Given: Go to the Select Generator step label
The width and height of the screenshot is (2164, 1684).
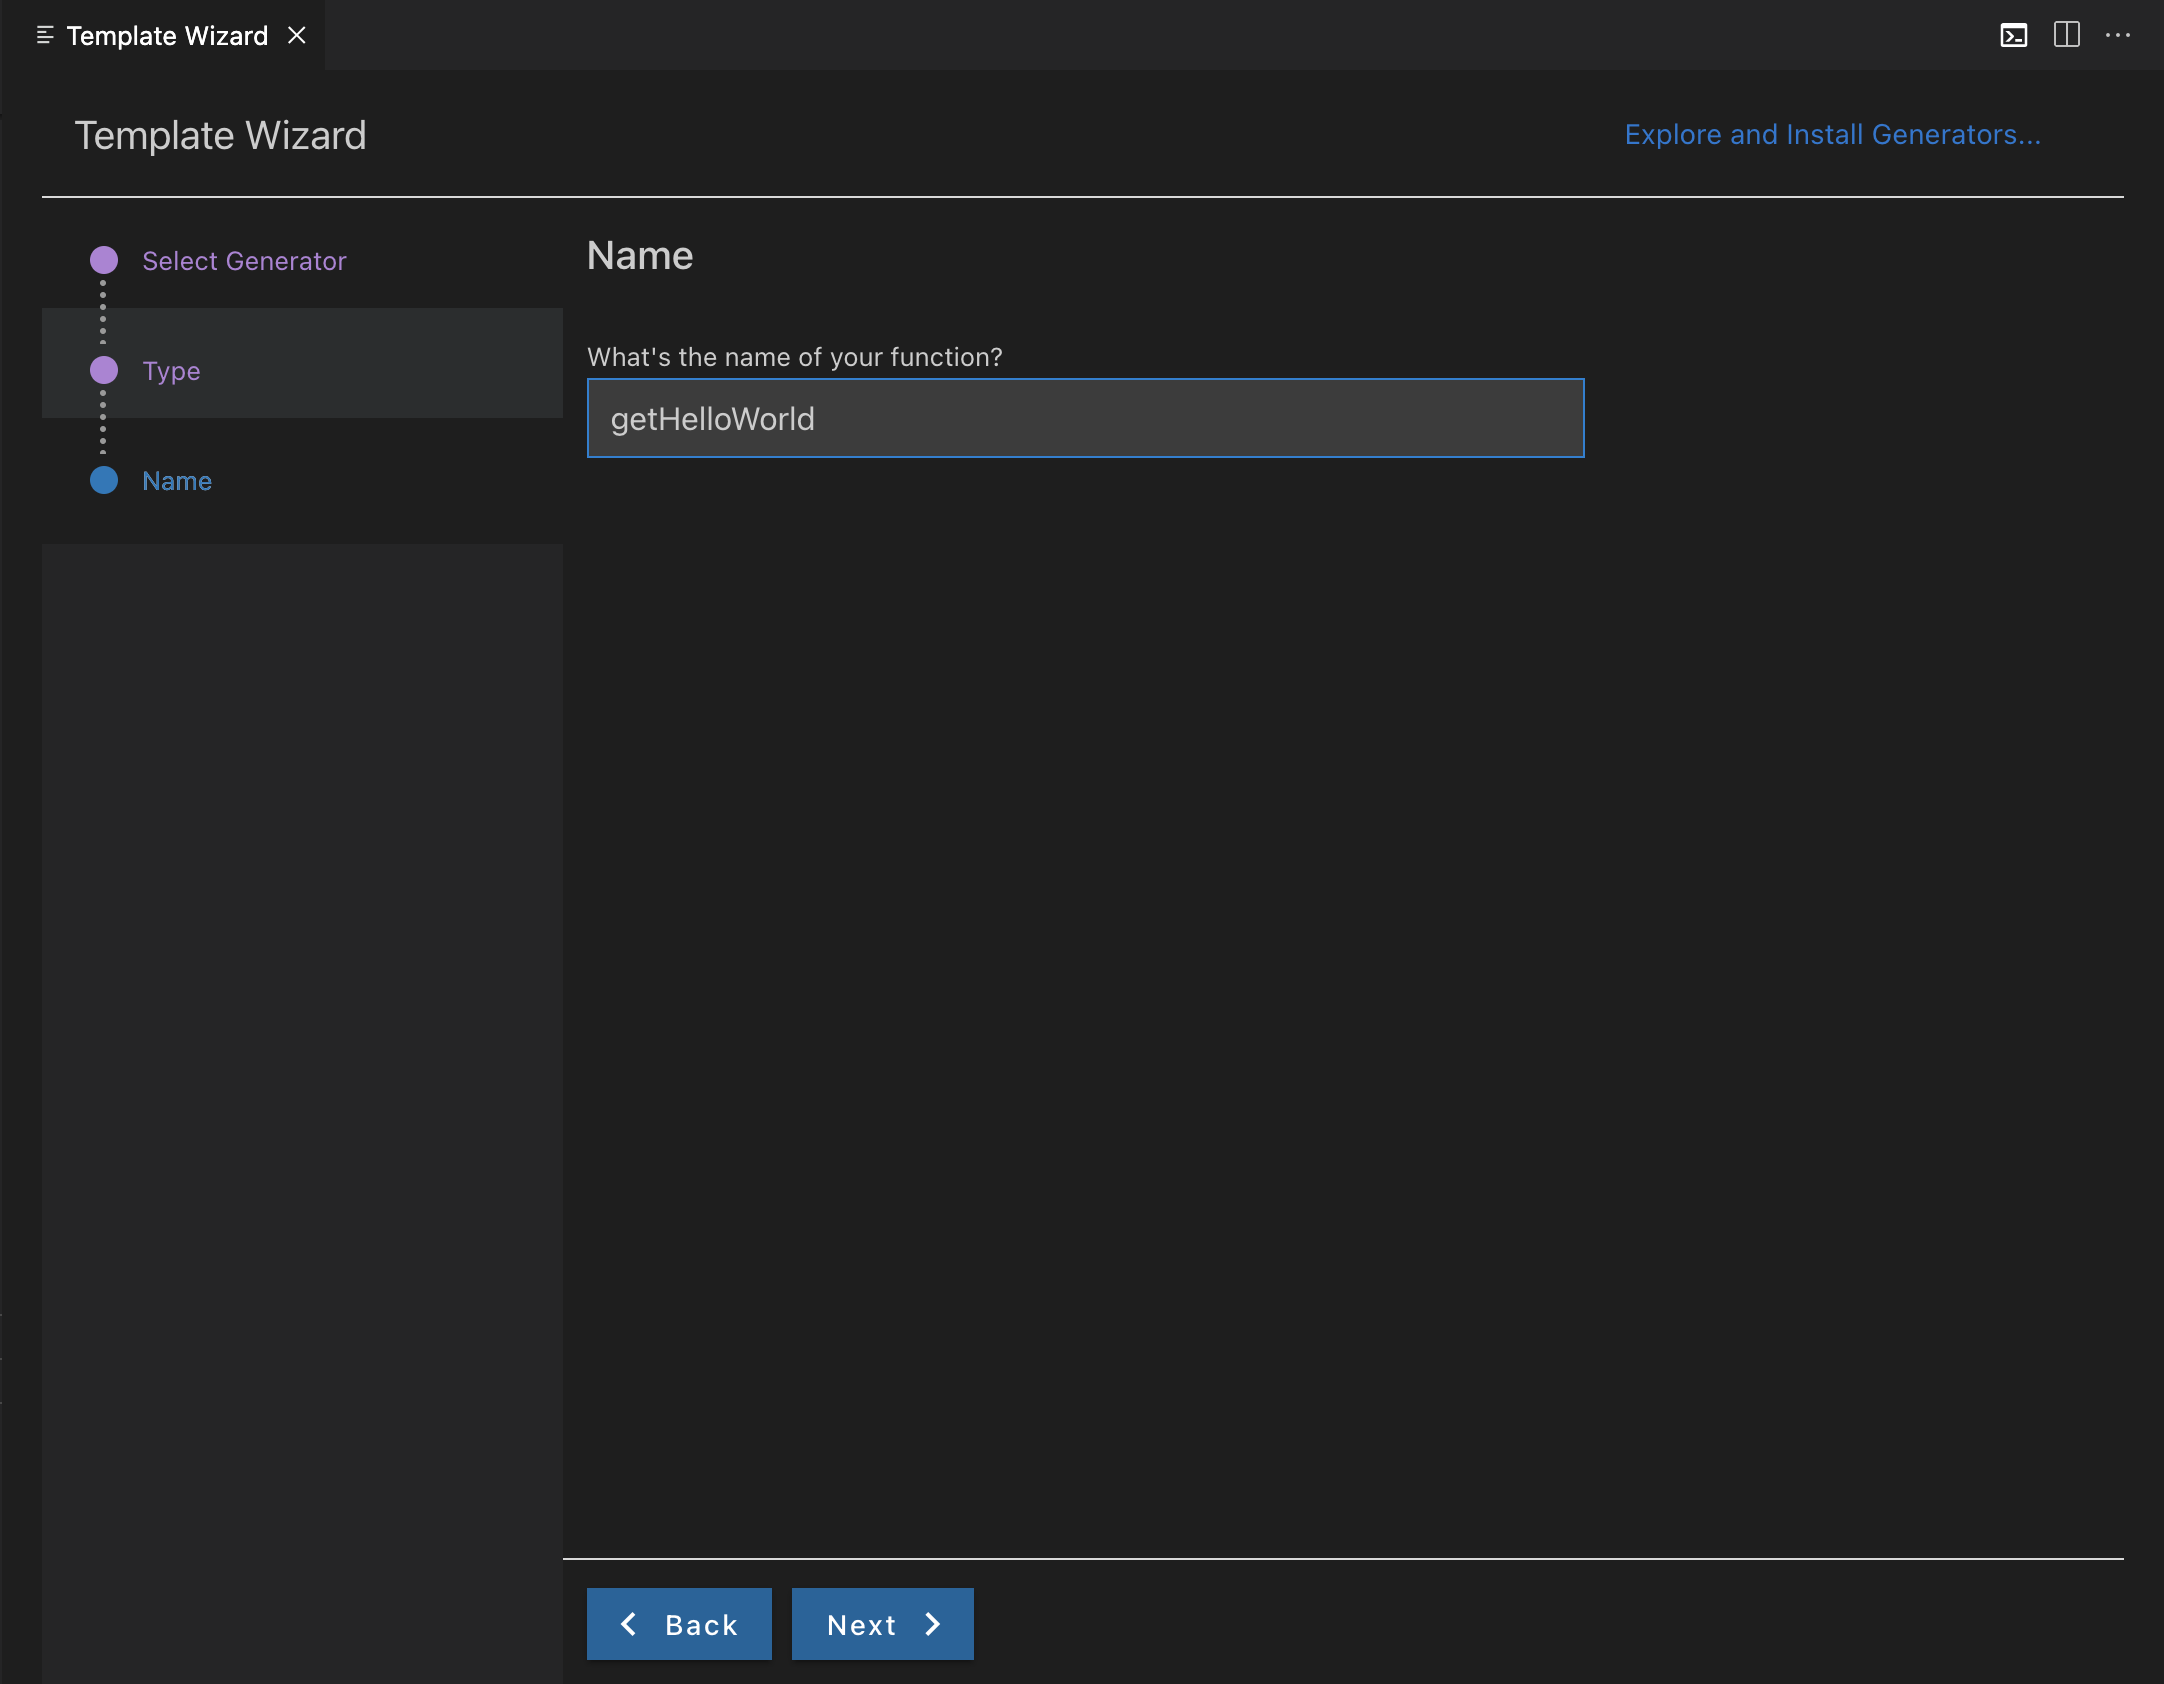Looking at the screenshot, I should (244, 261).
